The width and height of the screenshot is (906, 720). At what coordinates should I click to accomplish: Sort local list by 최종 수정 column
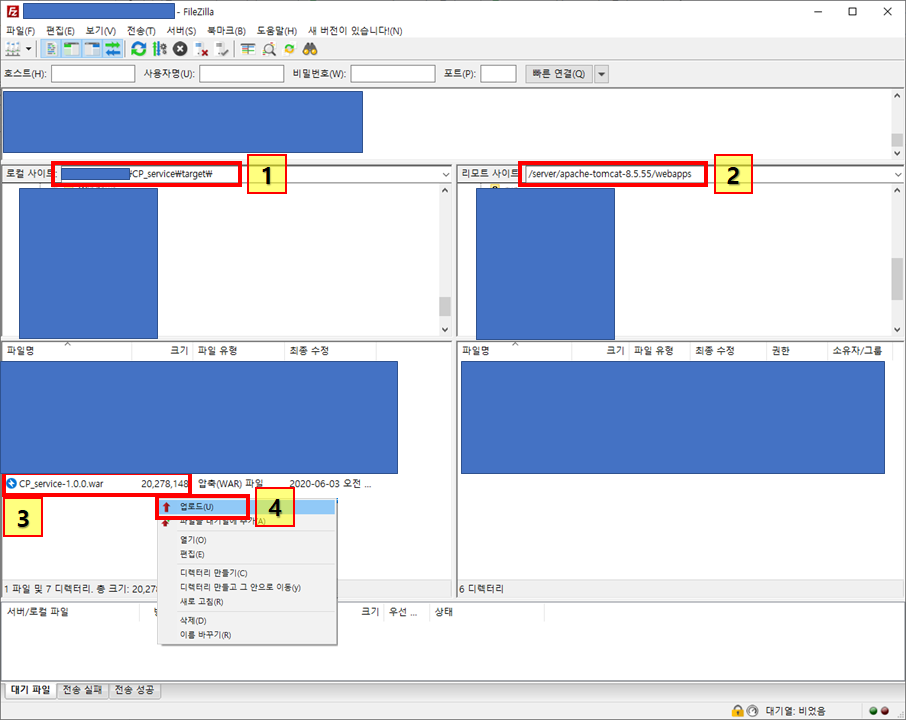click(331, 350)
